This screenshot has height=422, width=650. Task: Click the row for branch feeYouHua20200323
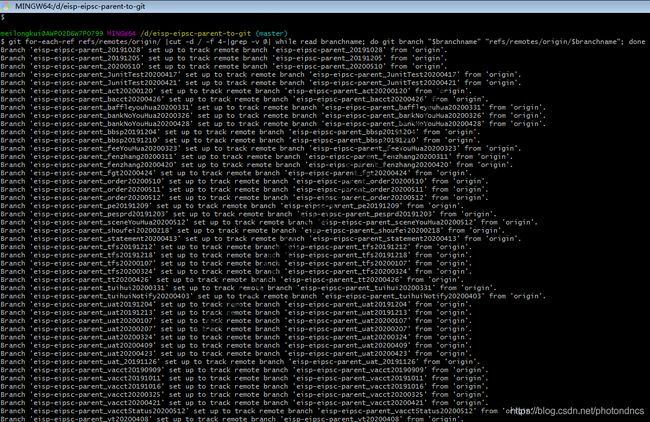point(261,148)
